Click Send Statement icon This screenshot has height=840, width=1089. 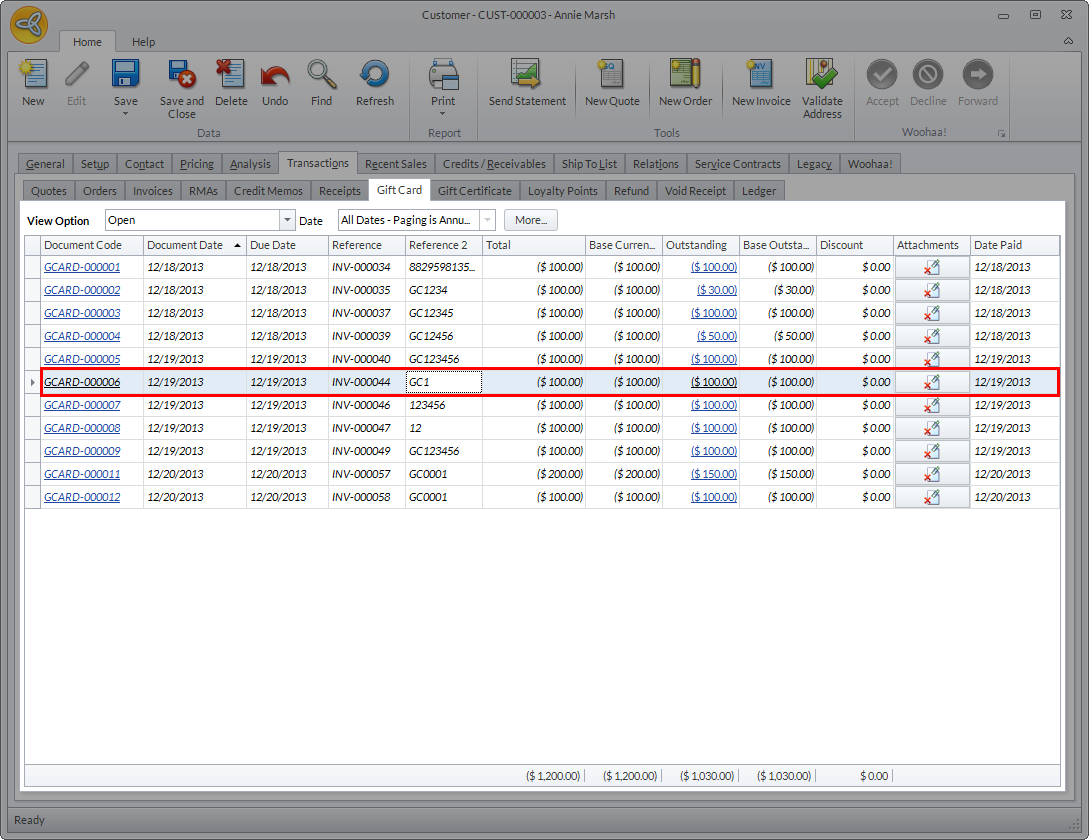coord(527,76)
